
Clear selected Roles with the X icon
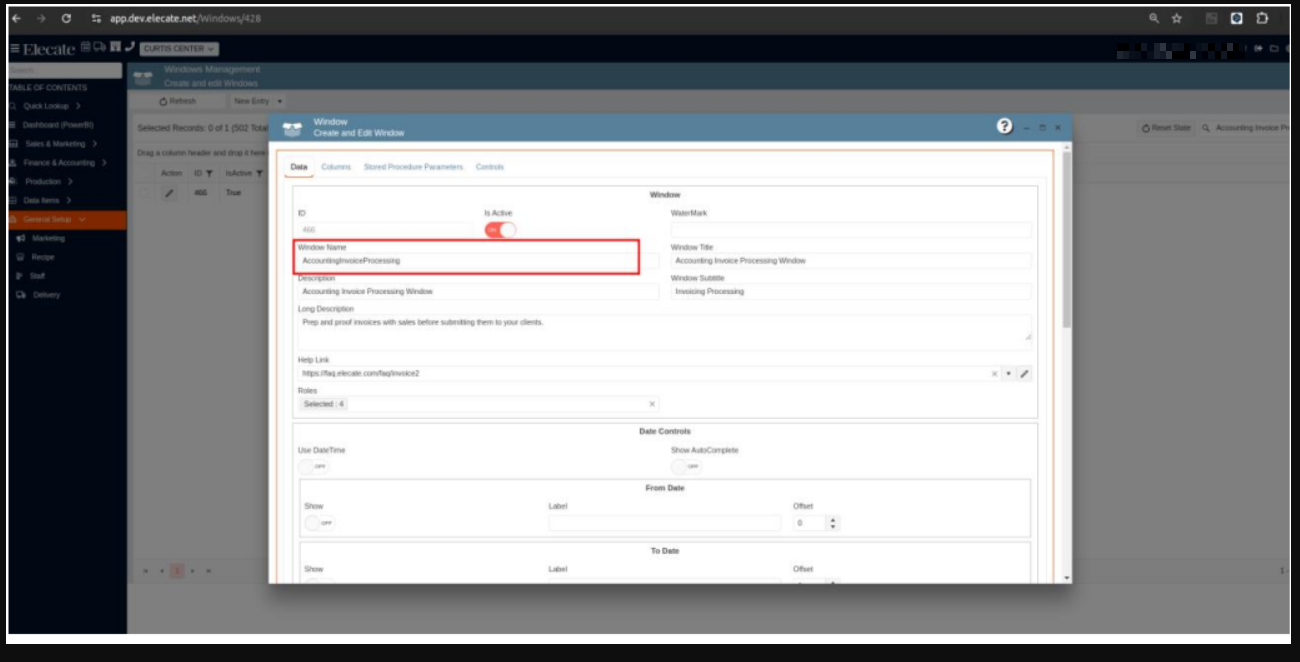pyautogui.click(x=652, y=404)
